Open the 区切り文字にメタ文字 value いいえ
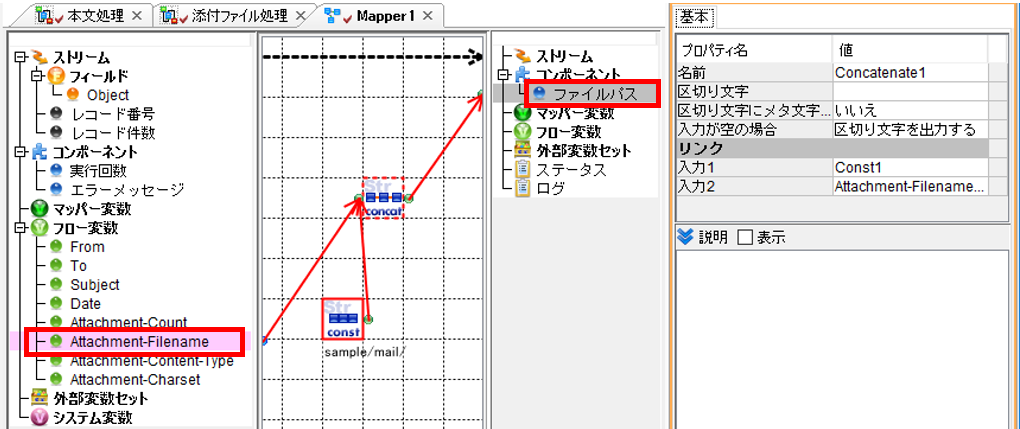This screenshot has height=429, width=1020. coord(909,110)
